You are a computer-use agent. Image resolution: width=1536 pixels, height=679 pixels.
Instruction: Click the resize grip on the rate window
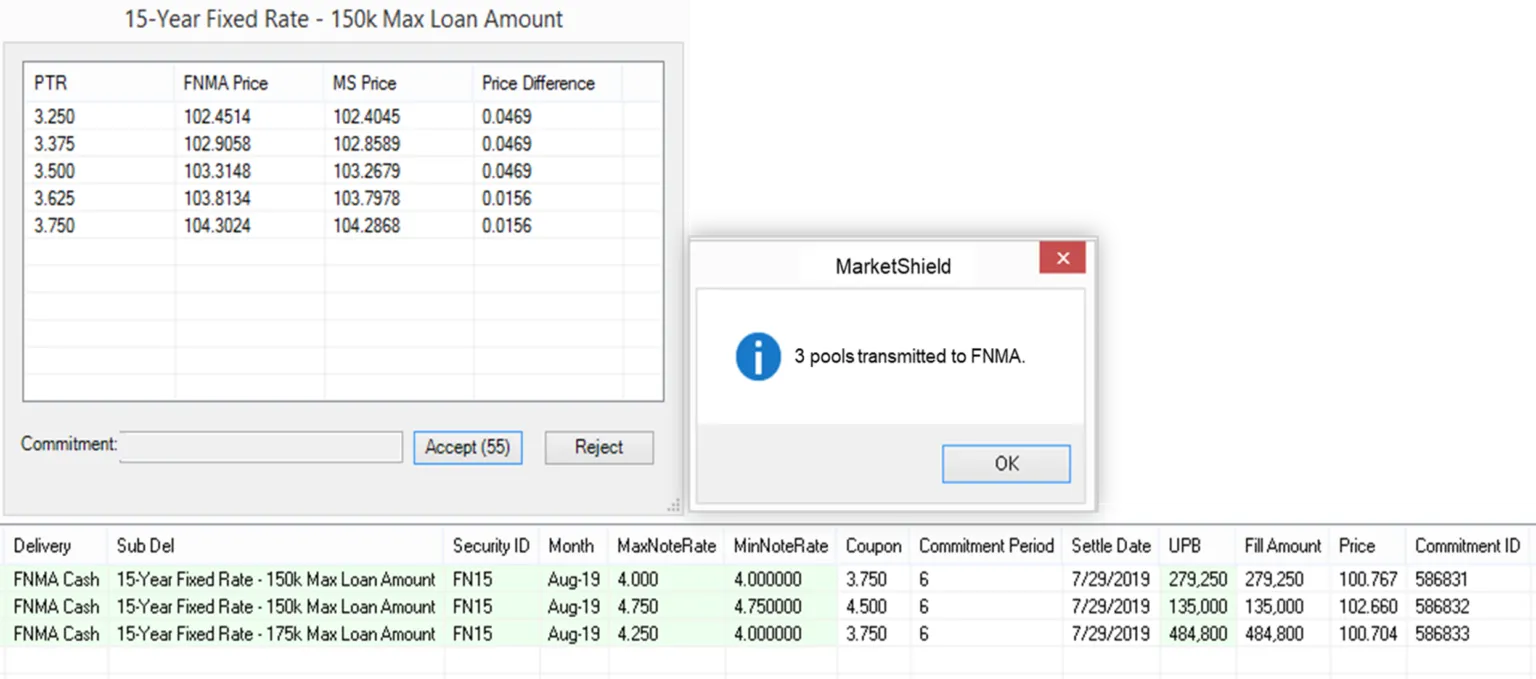(673, 506)
